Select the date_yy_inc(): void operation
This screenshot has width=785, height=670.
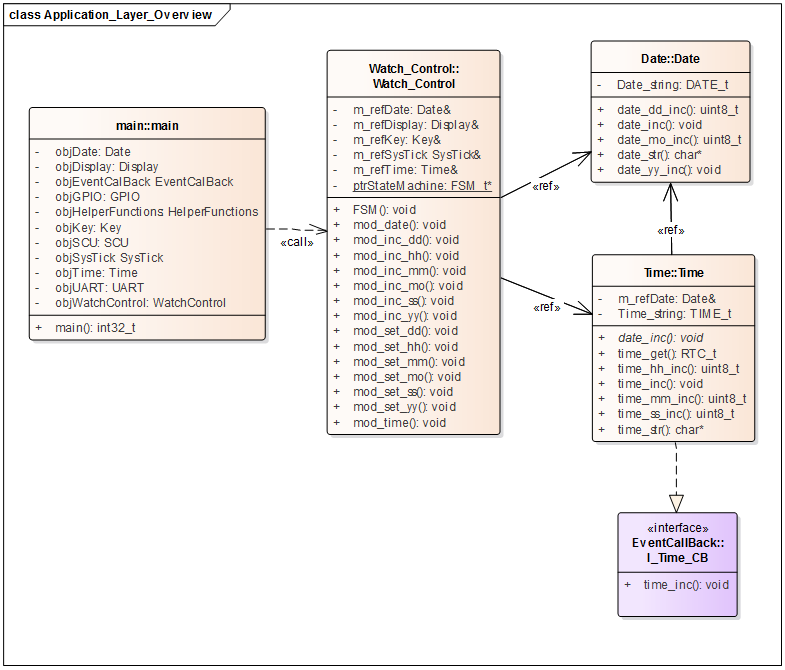click(669, 170)
